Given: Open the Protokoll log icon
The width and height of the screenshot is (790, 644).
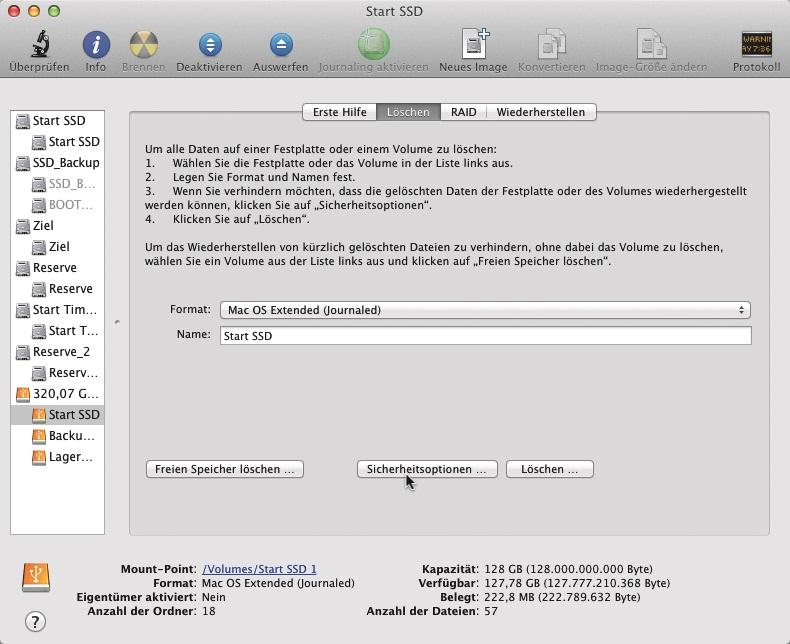Looking at the screenshot, I should 756,44.
